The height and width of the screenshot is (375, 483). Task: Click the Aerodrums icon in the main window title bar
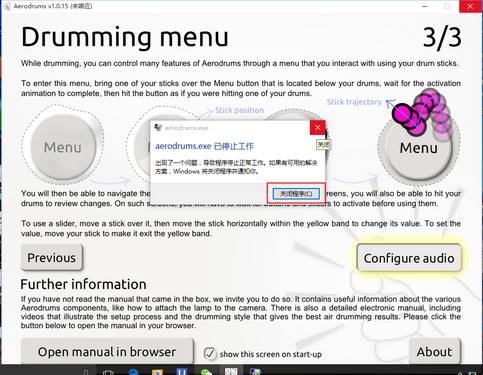coord(7,6)
